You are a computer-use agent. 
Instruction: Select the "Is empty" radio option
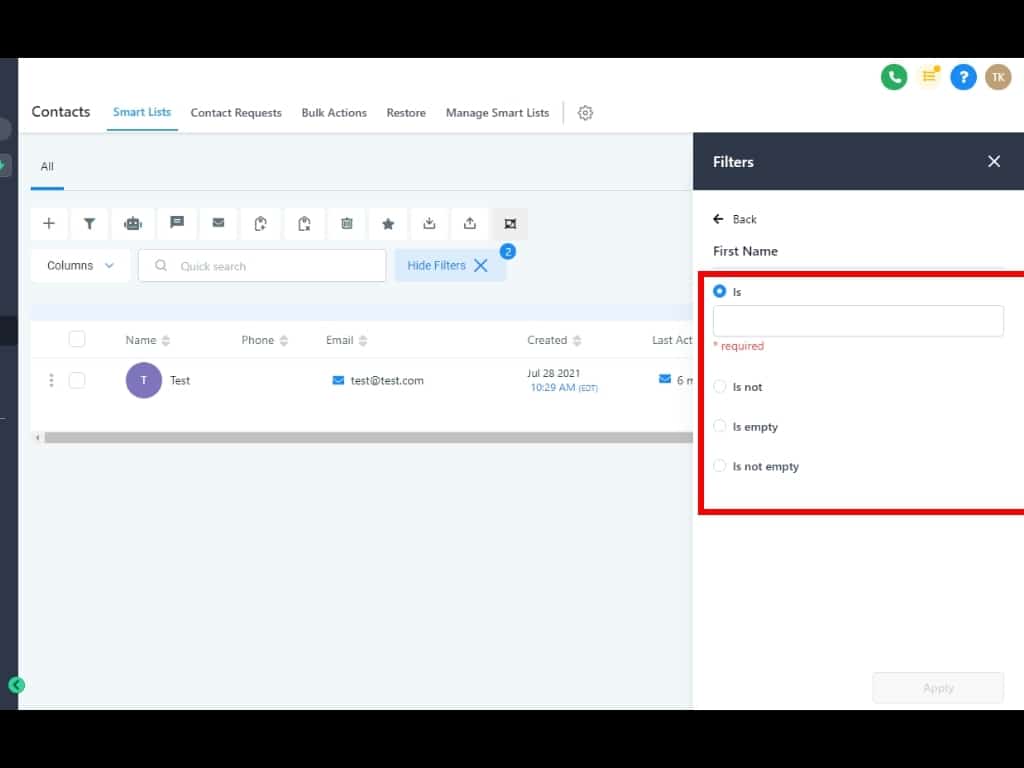[720, 427]
